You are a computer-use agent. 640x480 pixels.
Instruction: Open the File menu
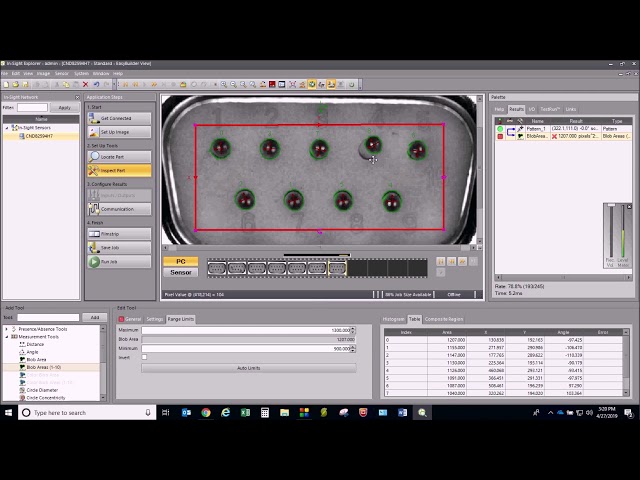pyautogui.click(x=4, y=73)
